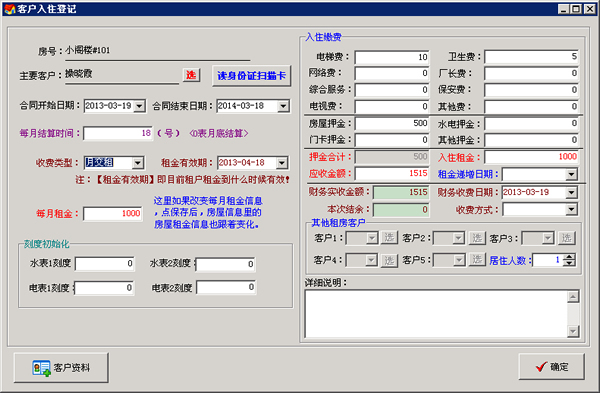
Task: Click scroll-up arrow in 详细说明 box
Action: point(573,297)
